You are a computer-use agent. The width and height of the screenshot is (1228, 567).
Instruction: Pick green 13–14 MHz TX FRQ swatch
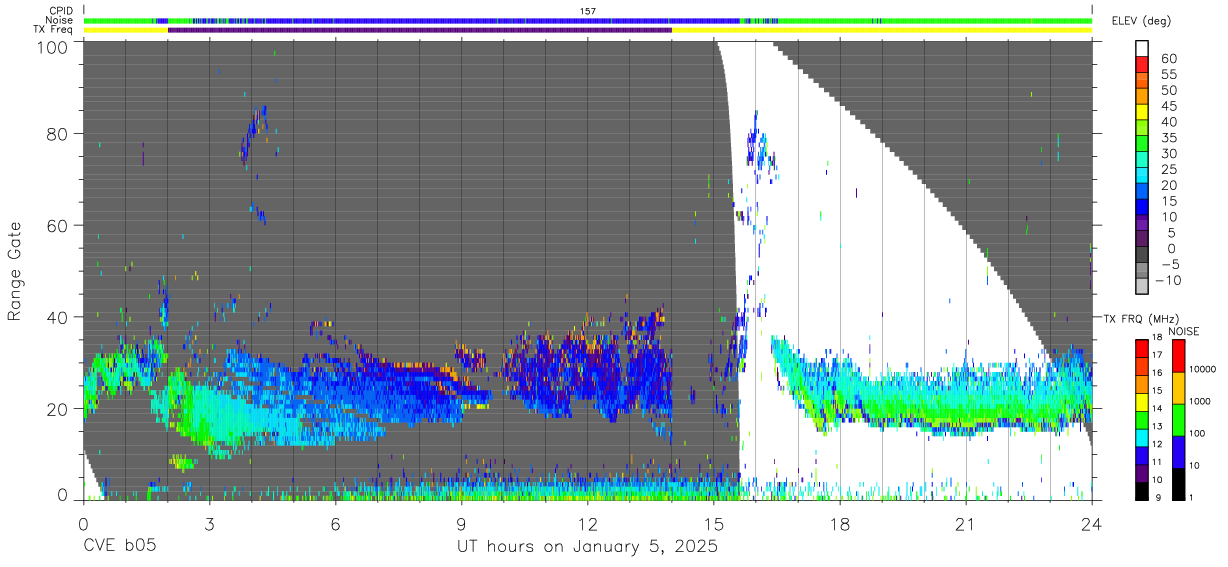point(1142,419)
